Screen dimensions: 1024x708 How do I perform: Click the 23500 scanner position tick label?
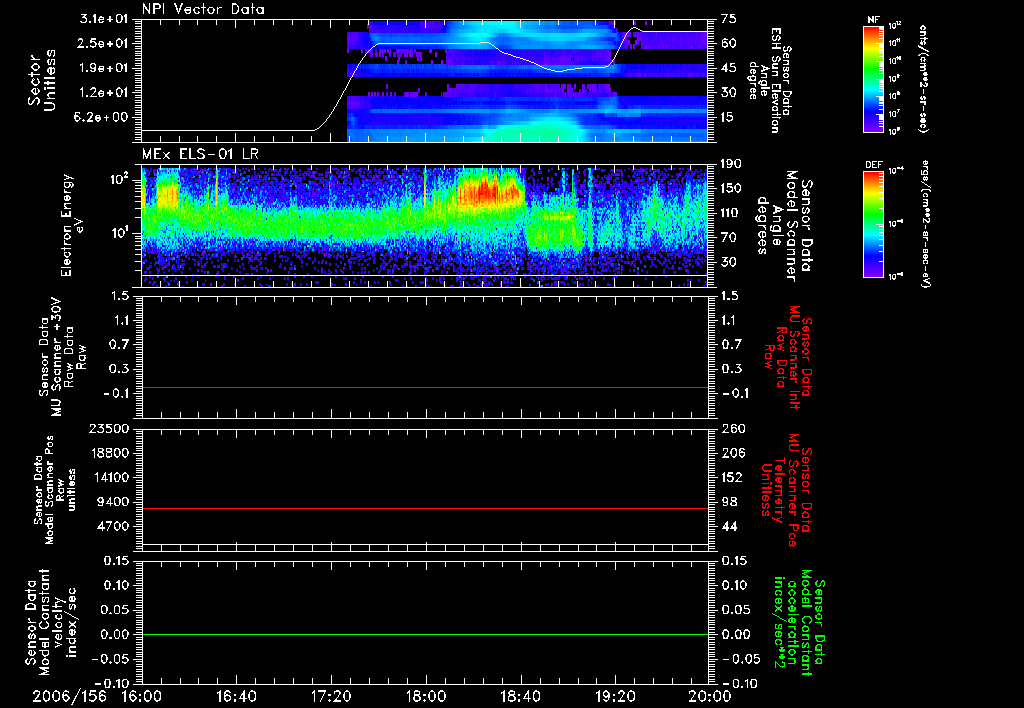coord(110,428)
